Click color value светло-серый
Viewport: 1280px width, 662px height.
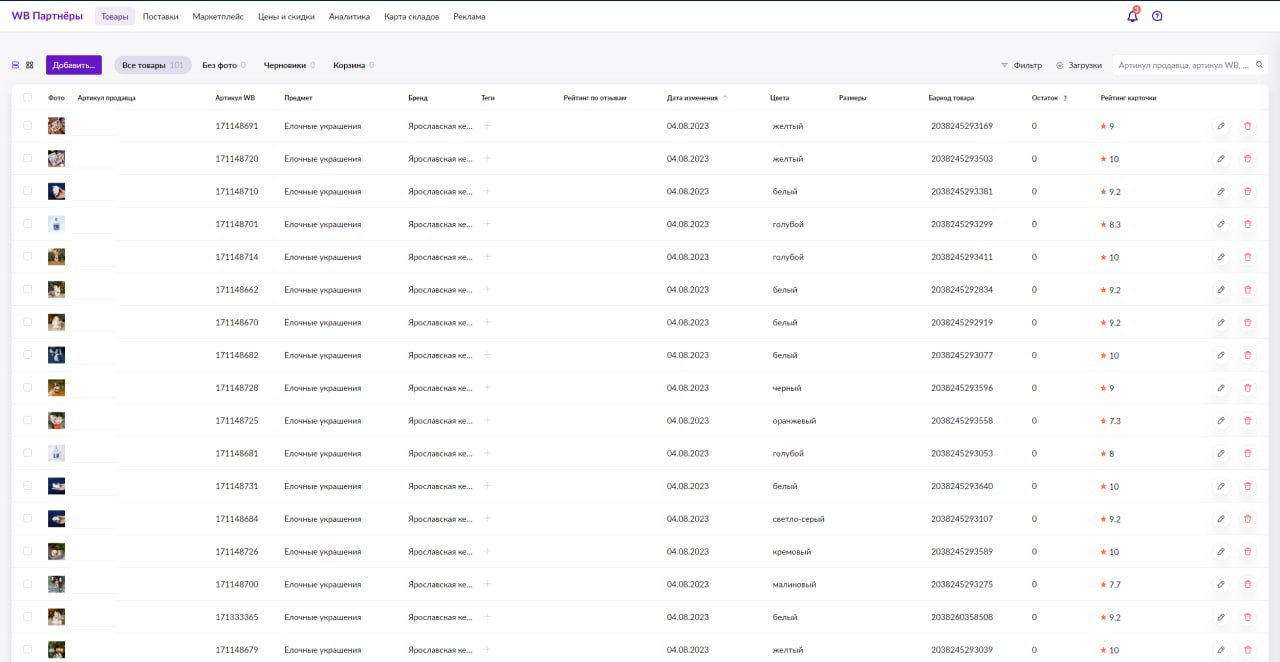[799, 519]
